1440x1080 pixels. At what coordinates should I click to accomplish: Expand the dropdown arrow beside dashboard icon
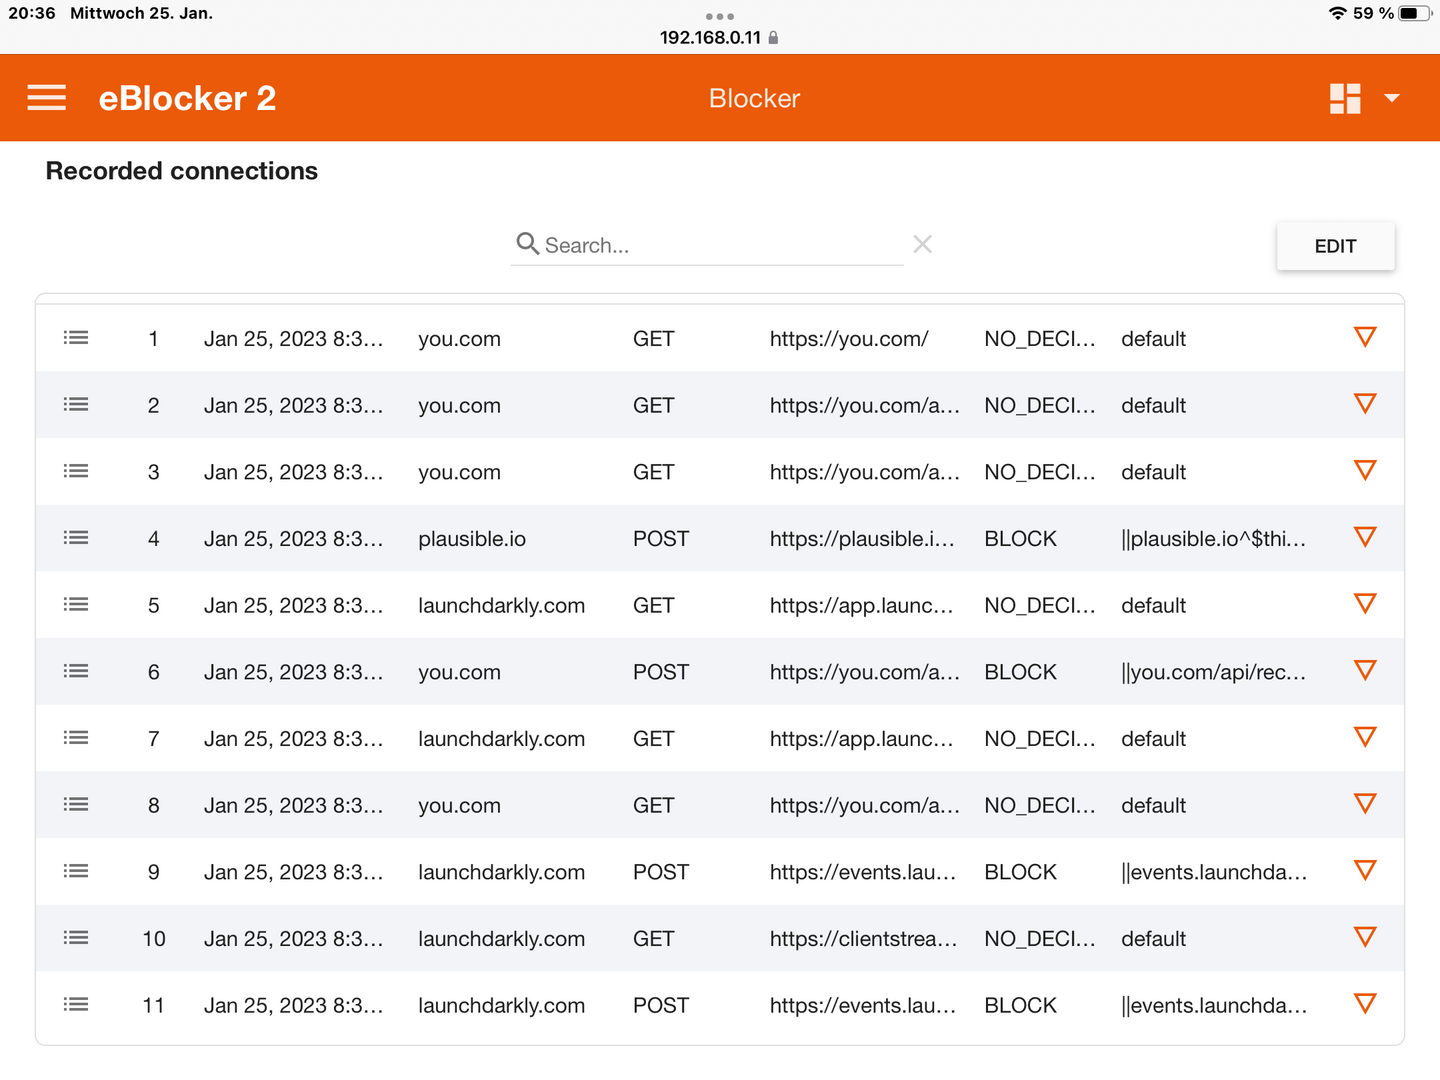[1391, 98]
